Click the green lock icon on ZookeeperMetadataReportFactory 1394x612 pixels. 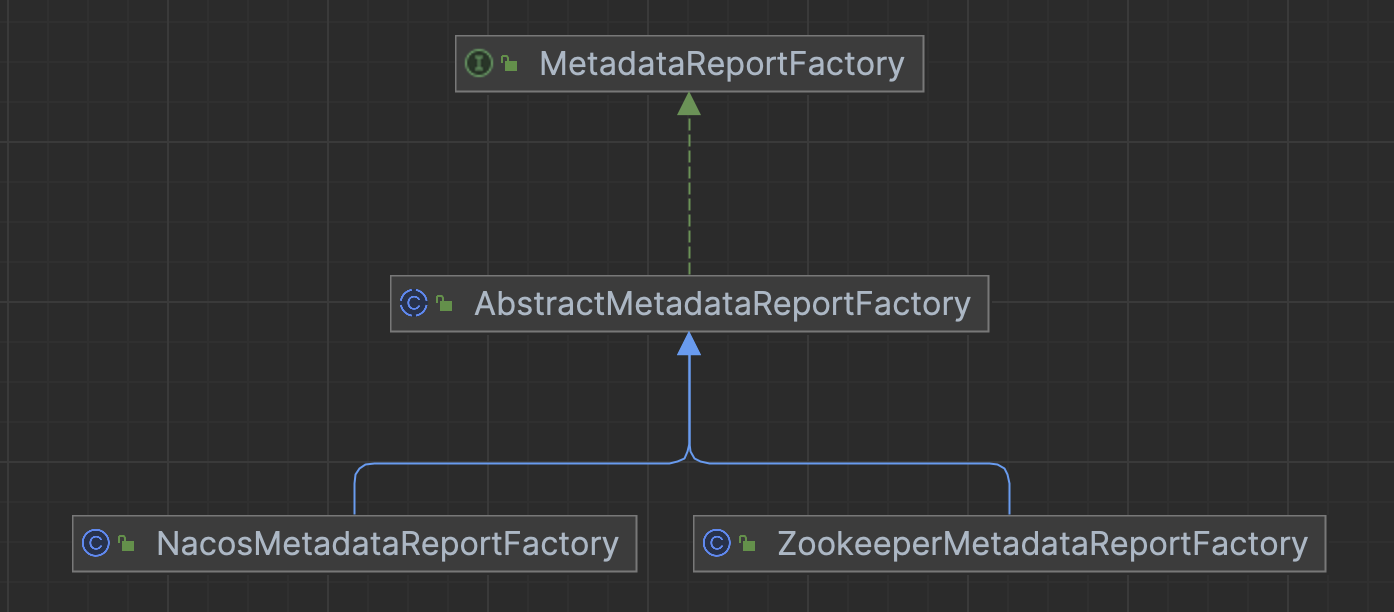click(747, 544)
